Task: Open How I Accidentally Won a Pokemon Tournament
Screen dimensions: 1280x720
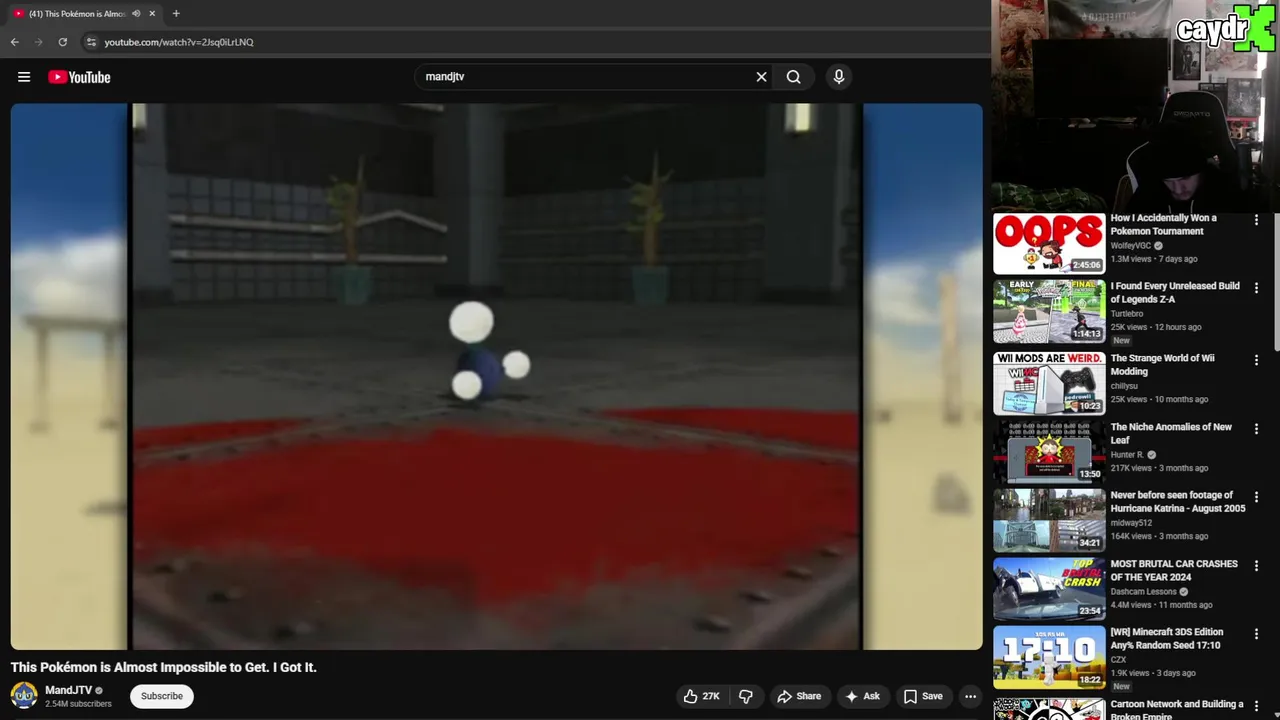Action: pyautogui.click(x=1163, y=224)
